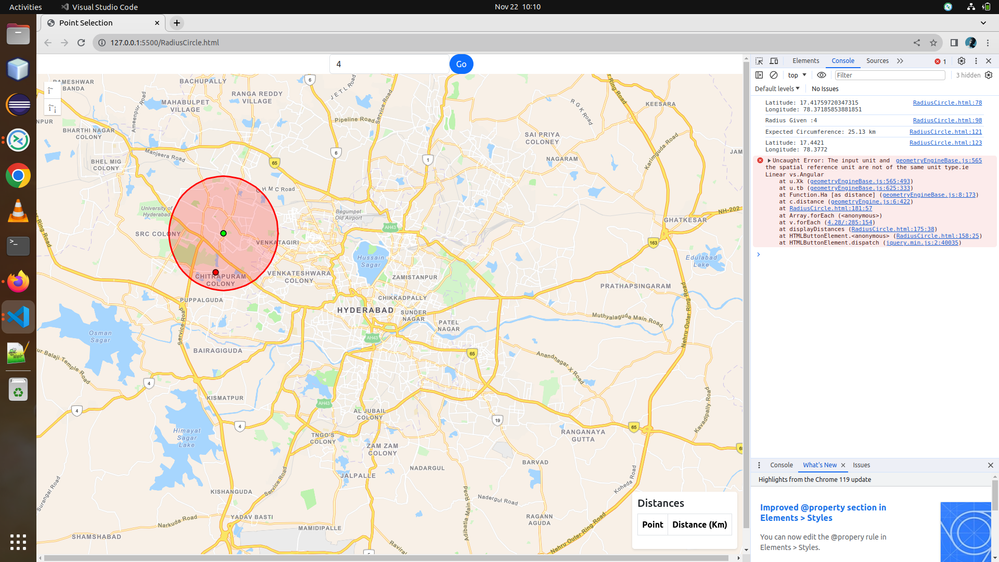Screen dimensions: 999x562
Task: Click the red marker point on the map
Action: point(215,273)
